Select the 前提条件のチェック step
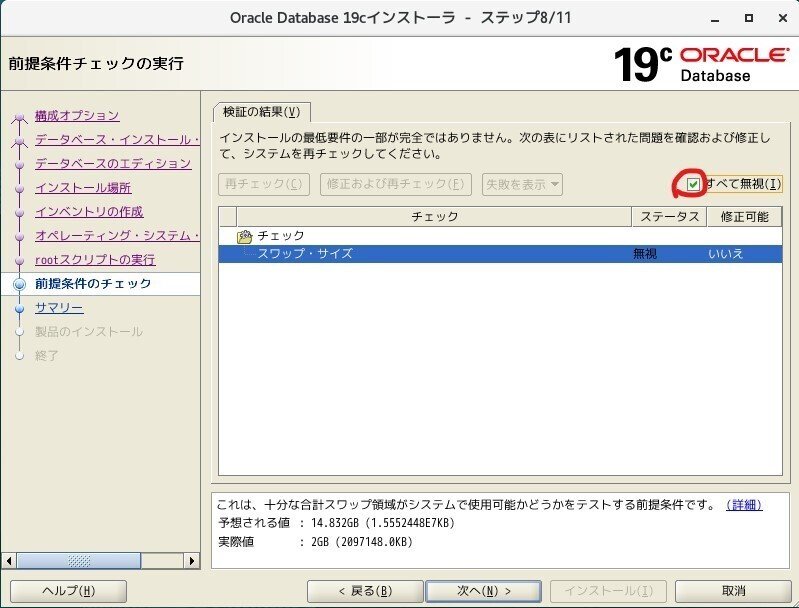 pos(93,284)
